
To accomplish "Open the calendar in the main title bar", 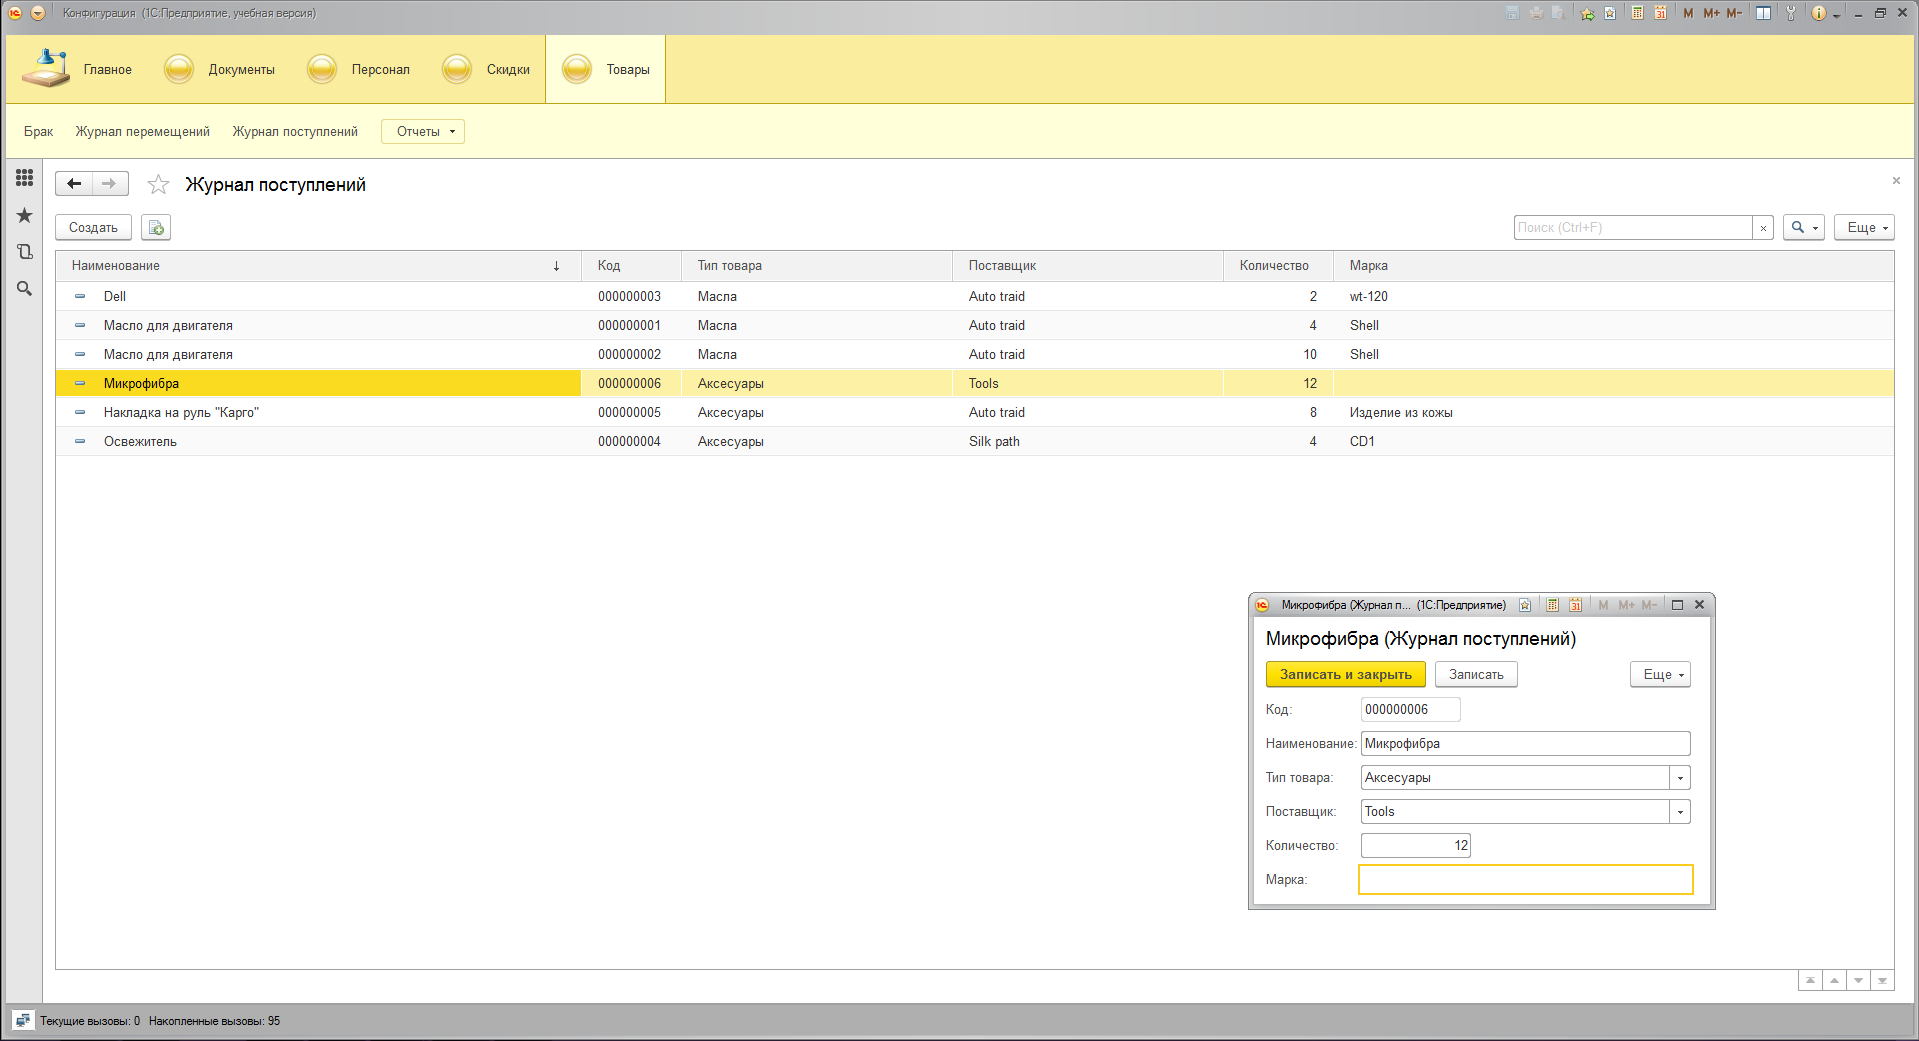I will click(1660, 13).
